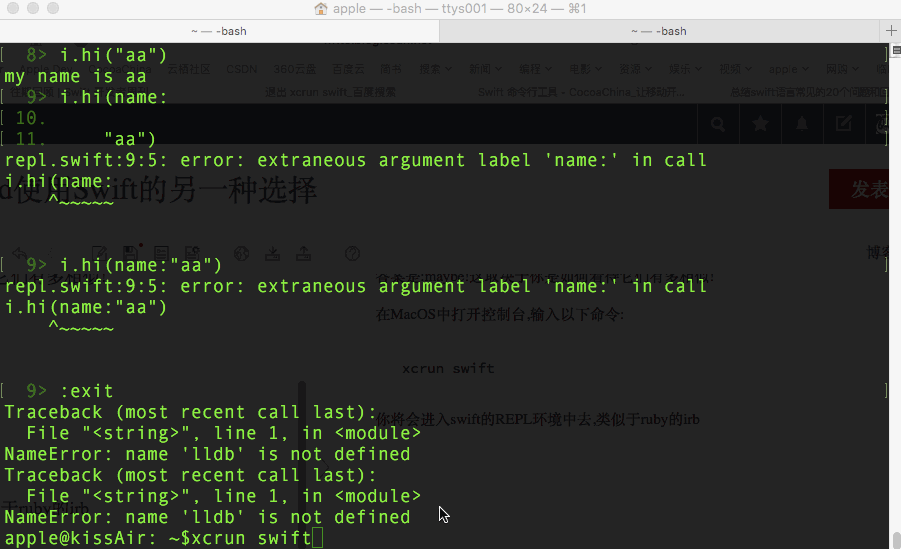Open the 360云盘 bookmark in browser
The image size is (901, 549).
[295, 69]
